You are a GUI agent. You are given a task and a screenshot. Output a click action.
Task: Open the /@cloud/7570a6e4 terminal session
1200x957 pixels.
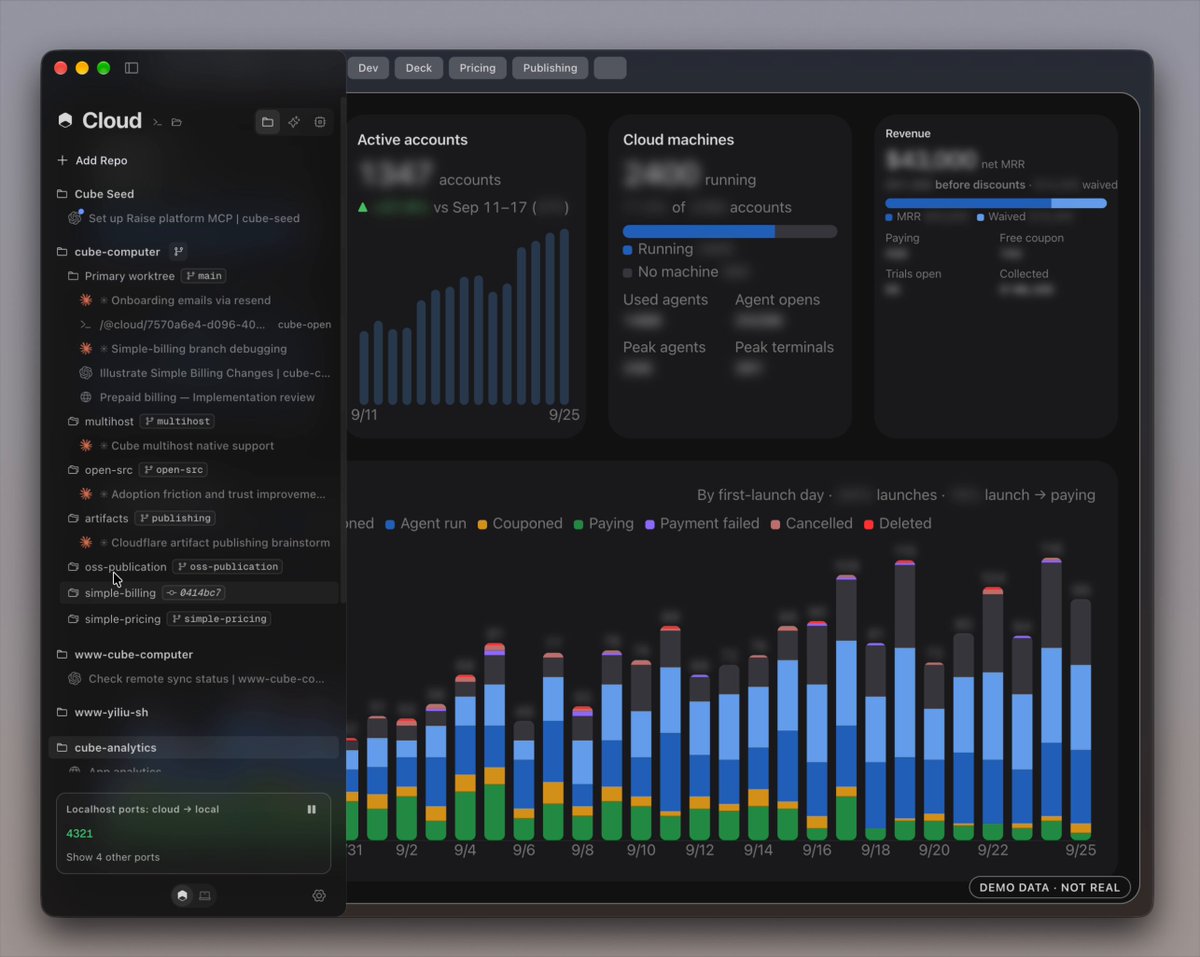pyautogui.click(x=204, y=324)
